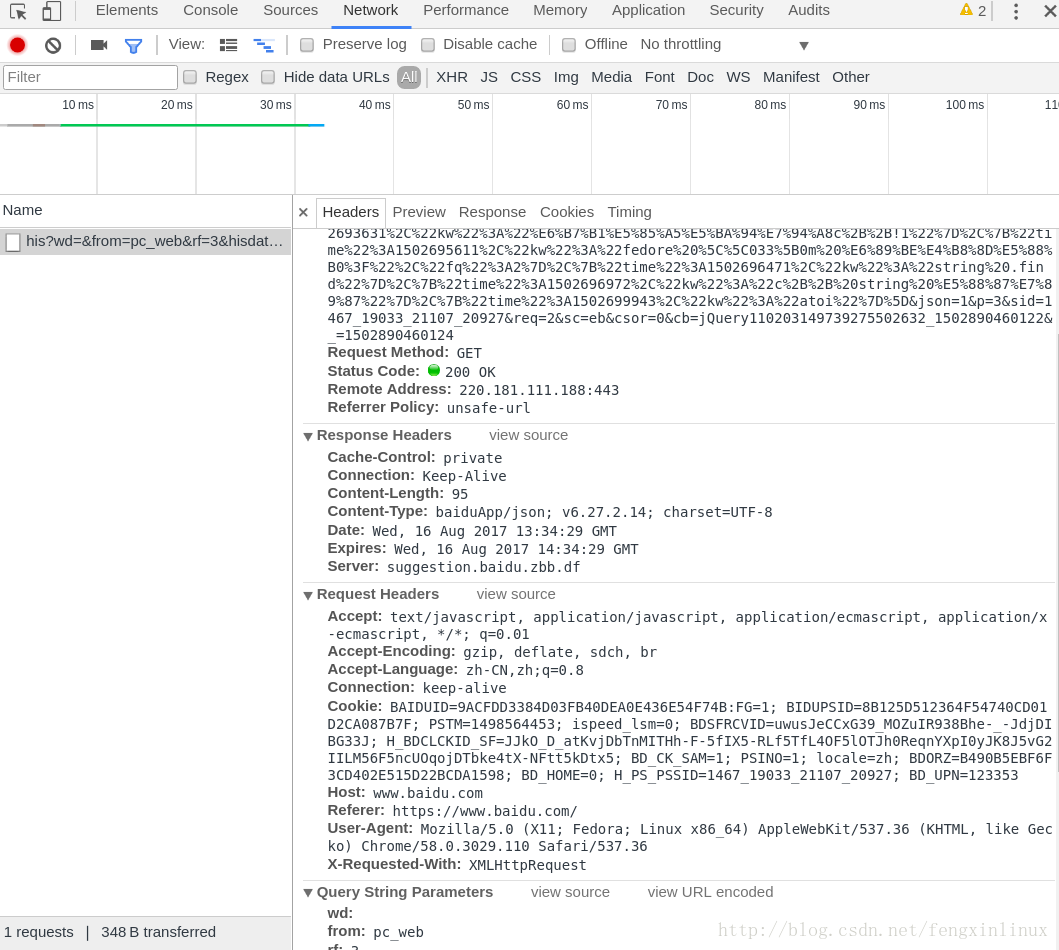The image size is (1059, 950).
Task: Switch to the Performance tab
Action: click(x=466, y=10)
